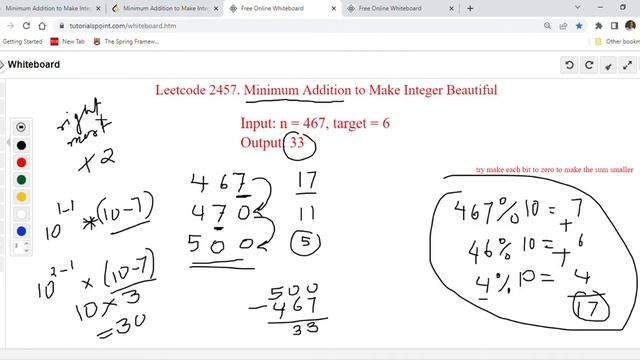This screenshot has height=360, width=640.
Task: Expand whiteboard to fullscreen
Action: 628,65
